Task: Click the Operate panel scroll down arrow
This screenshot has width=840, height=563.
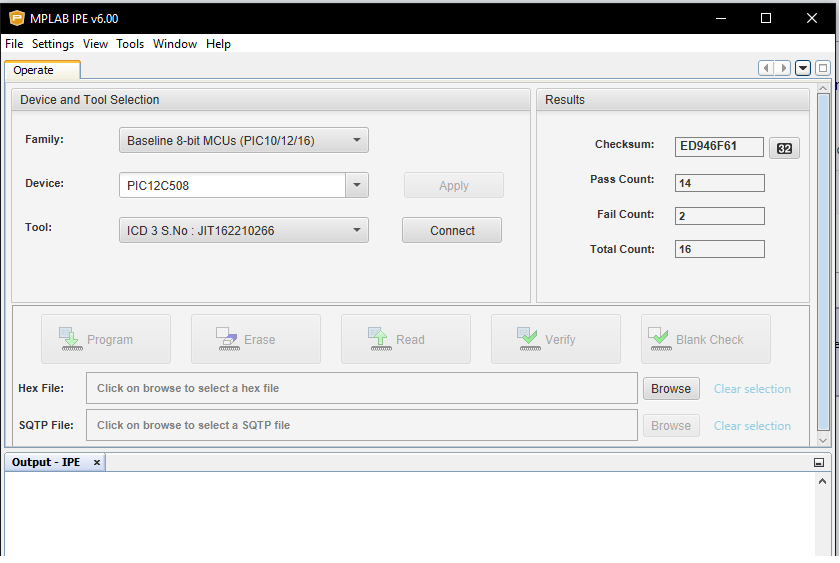Action: click(x=823, y=440)
